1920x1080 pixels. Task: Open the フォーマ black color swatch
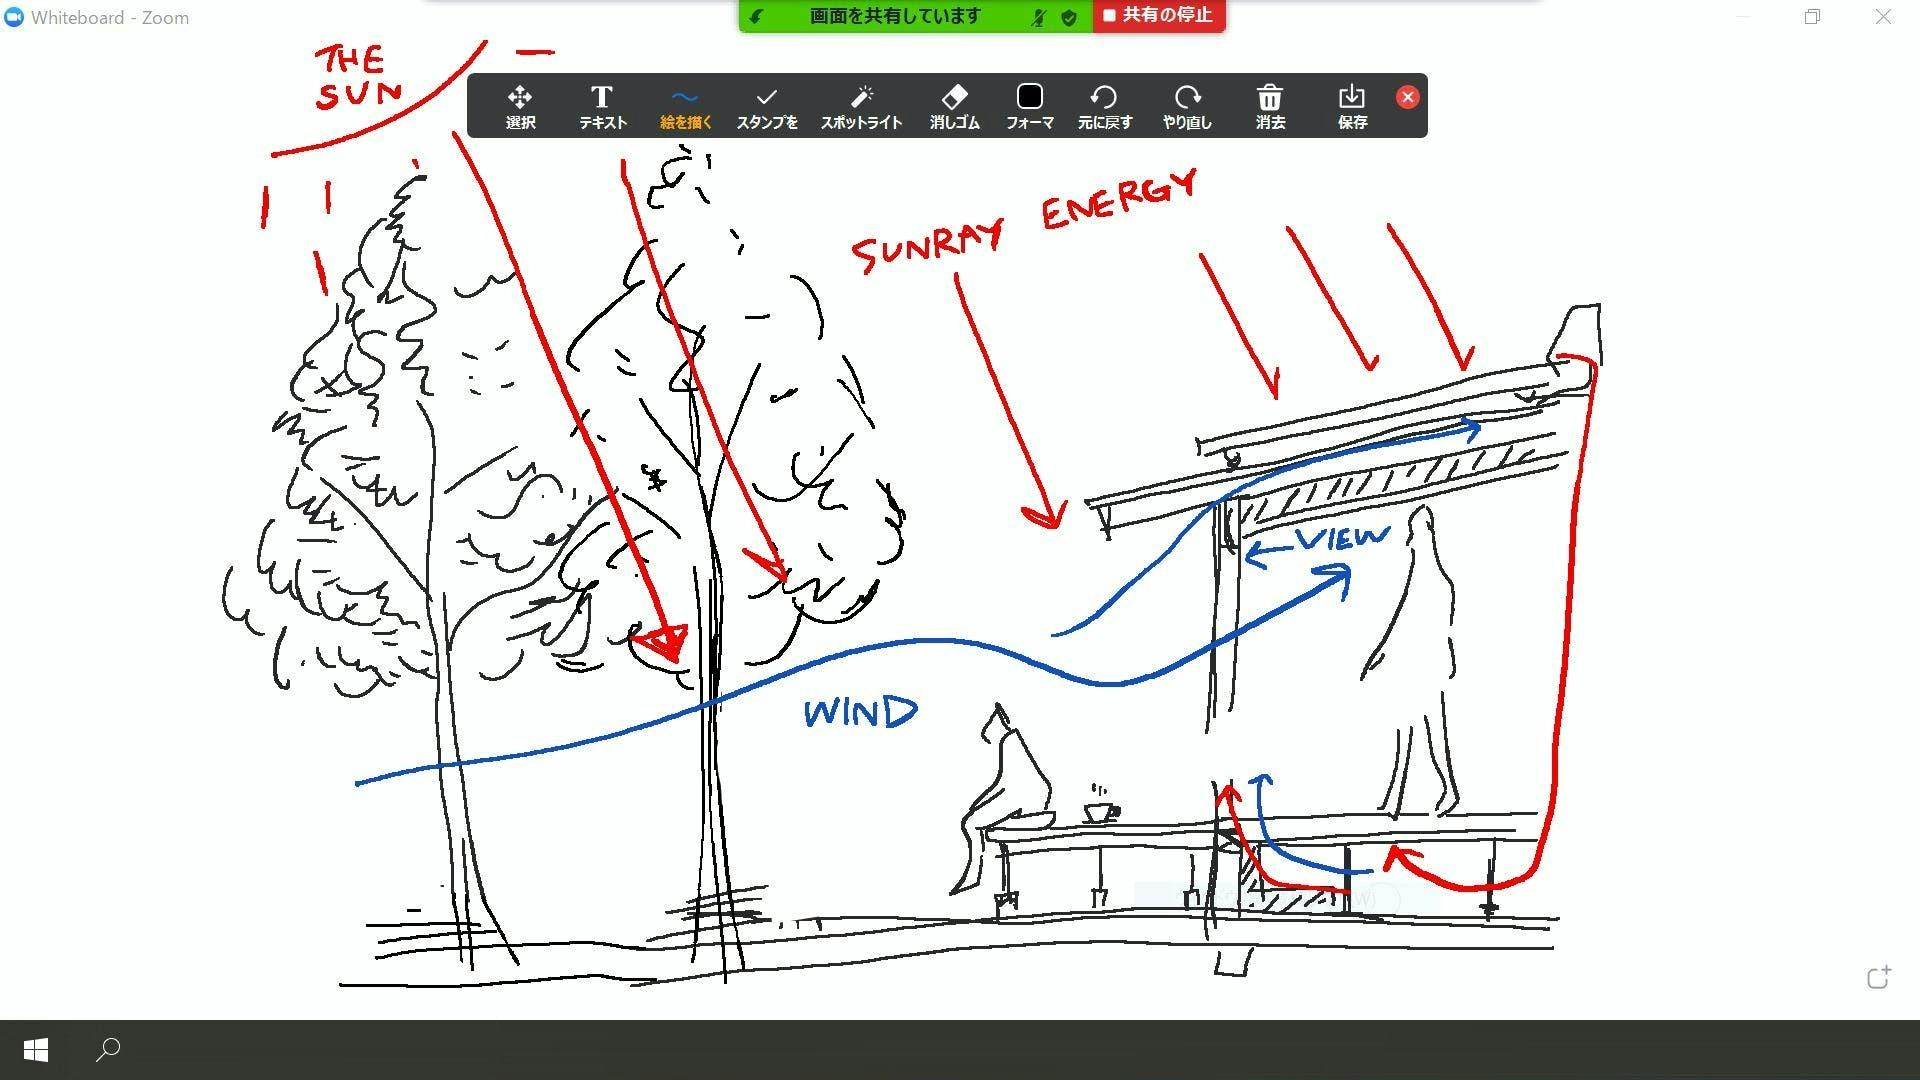(x=1029, y=106)
